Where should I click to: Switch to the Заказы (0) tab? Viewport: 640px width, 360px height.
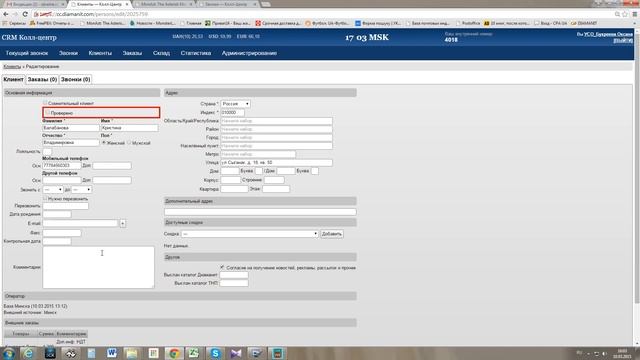coord(42,79)
